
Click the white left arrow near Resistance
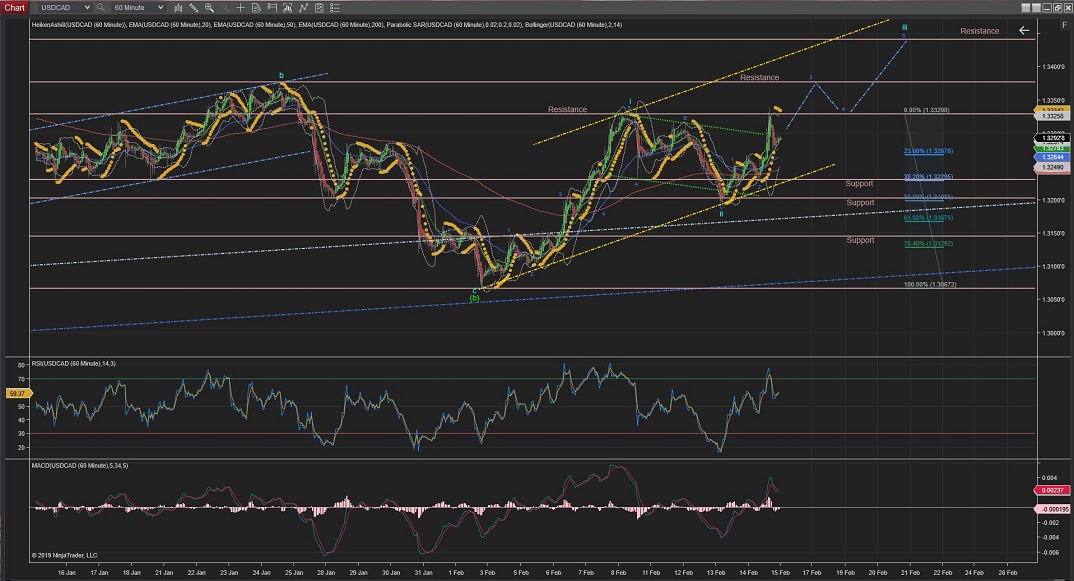pos(1023,31)
